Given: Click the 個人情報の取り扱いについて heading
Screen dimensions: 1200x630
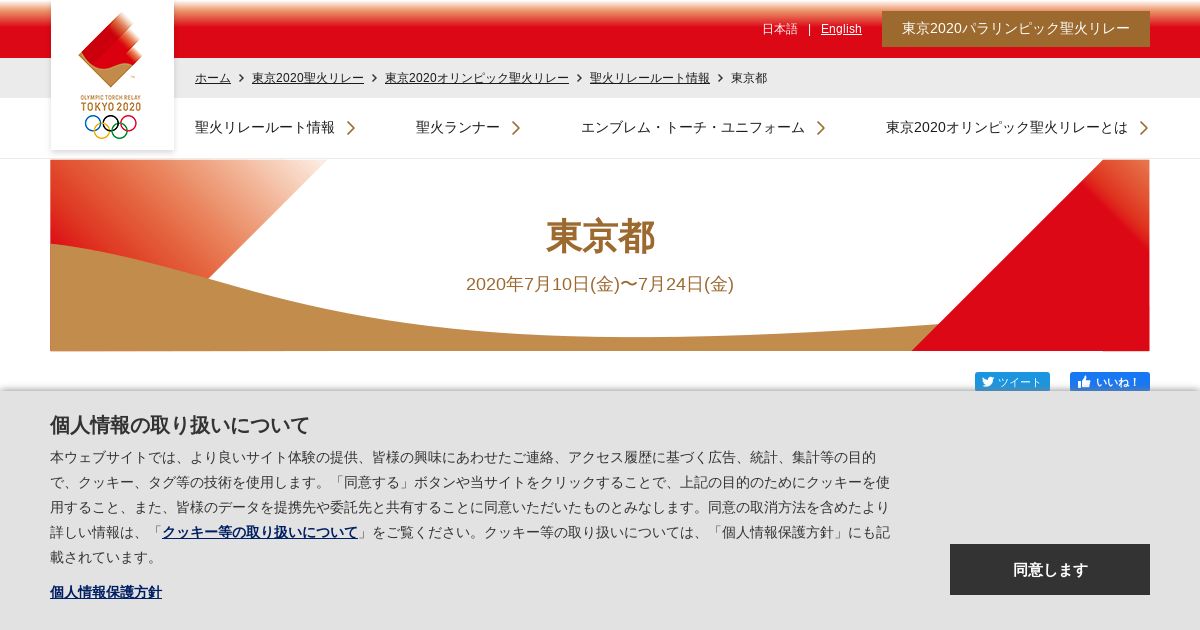Looking at the screenshot, I should click(180, 425).
